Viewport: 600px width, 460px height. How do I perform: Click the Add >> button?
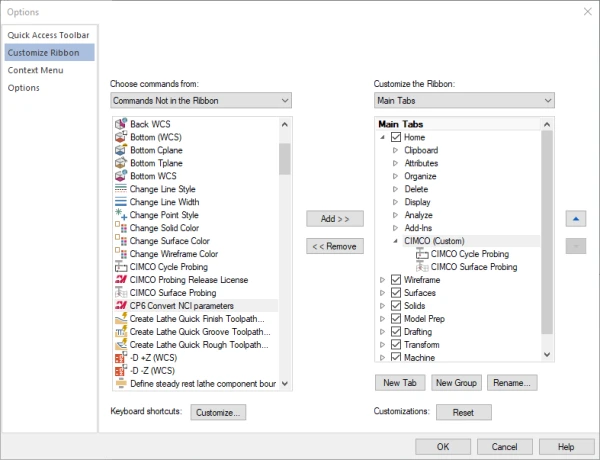[x=334, y=218]
